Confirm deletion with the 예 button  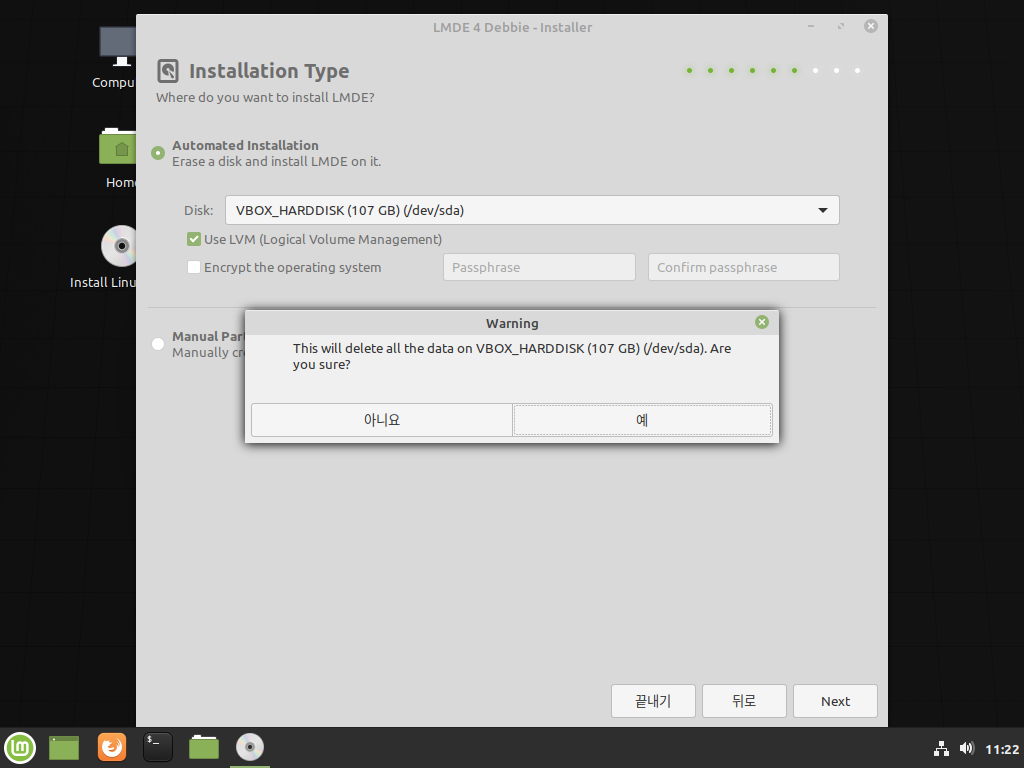tap(642, 420)
